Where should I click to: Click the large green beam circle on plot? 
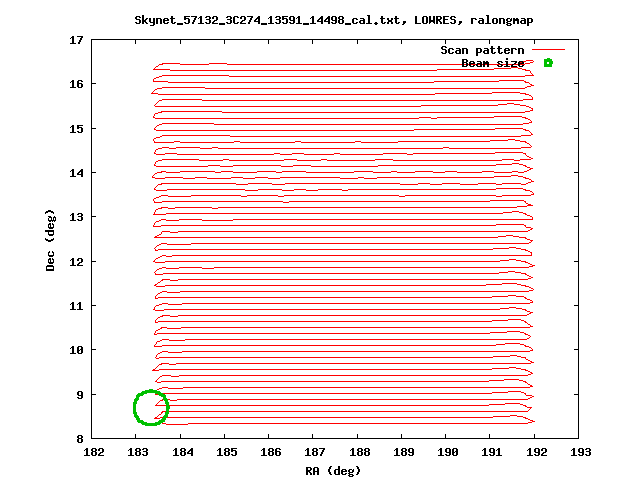[x=151, y=408]
